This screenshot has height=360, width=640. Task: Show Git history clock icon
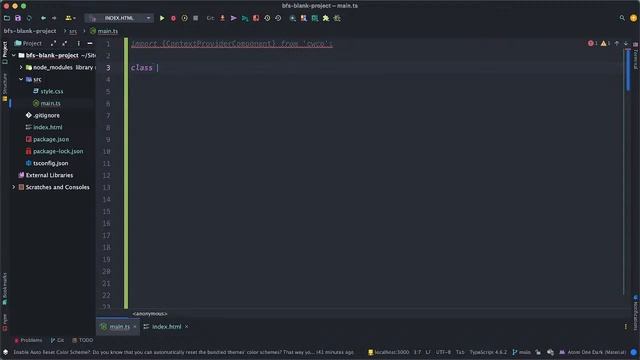(x=267, y=18)
